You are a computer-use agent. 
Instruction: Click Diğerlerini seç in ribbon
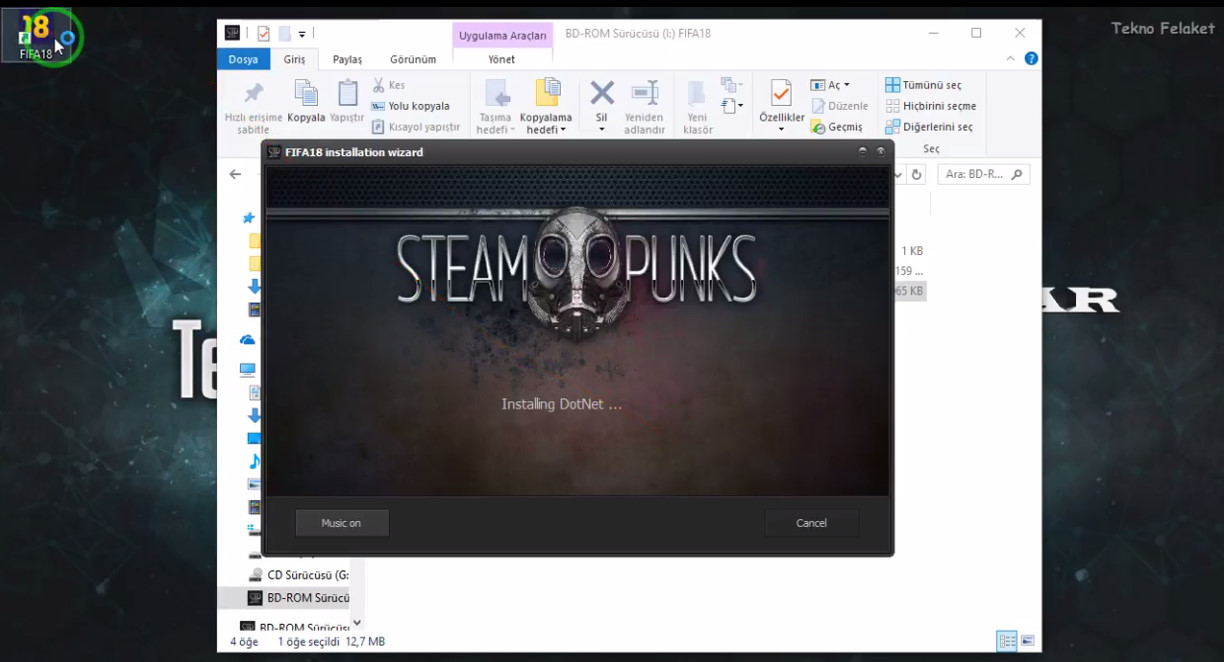click(929, 127)
